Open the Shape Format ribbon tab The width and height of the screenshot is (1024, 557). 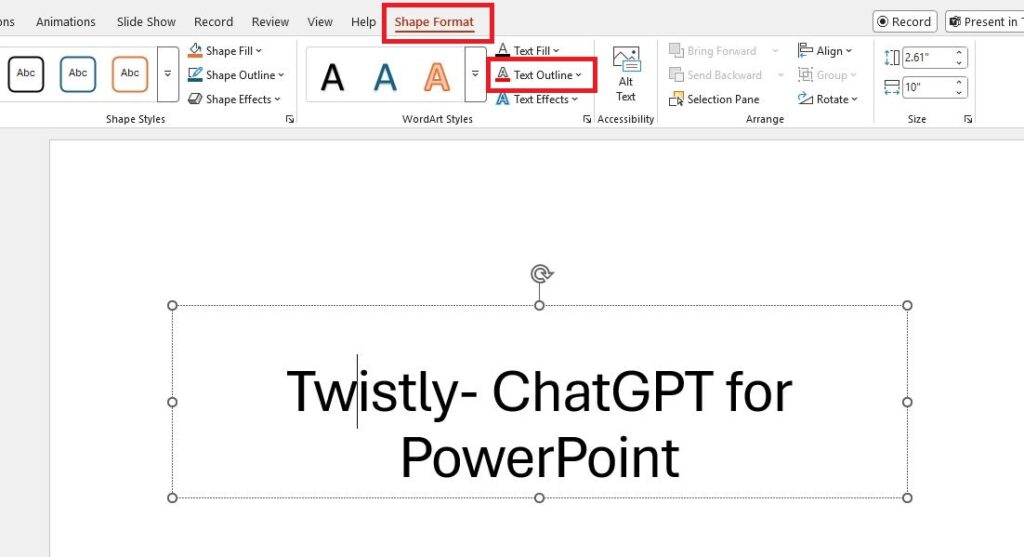coord(434,22)
